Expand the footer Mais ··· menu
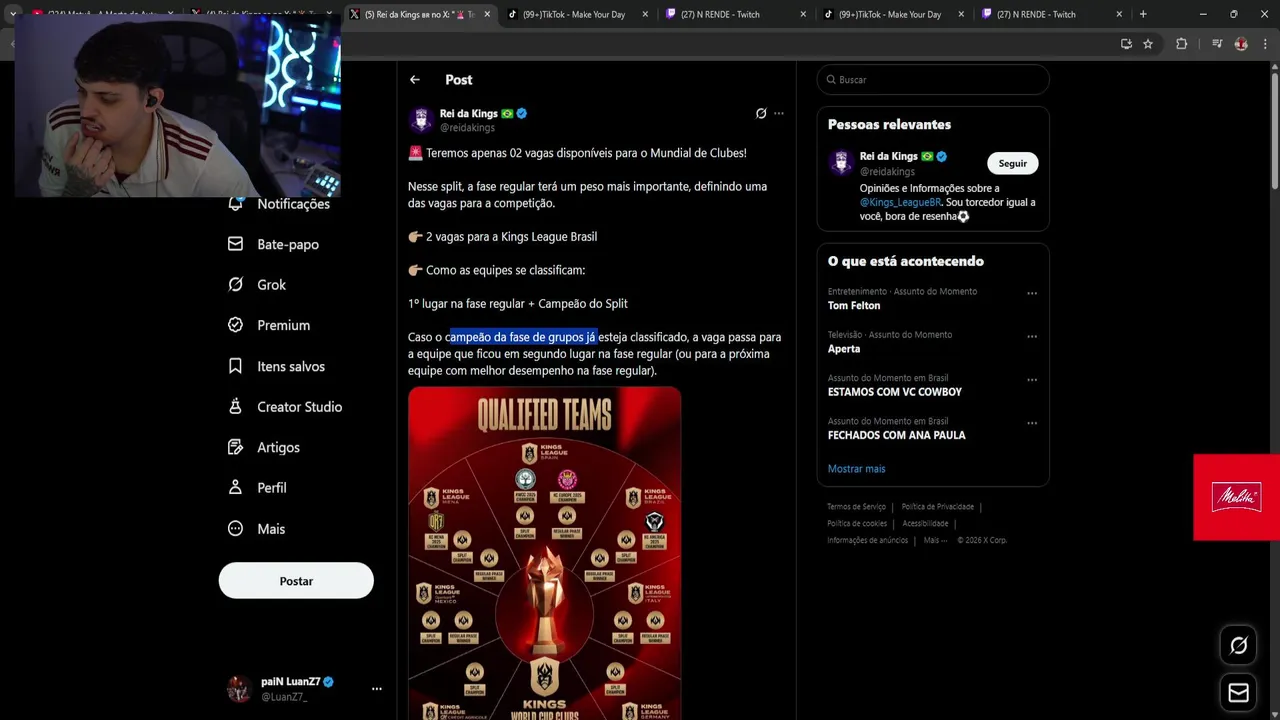This screenshot has height=720, width=1280. pyautogui.click(x=935, y=541)
